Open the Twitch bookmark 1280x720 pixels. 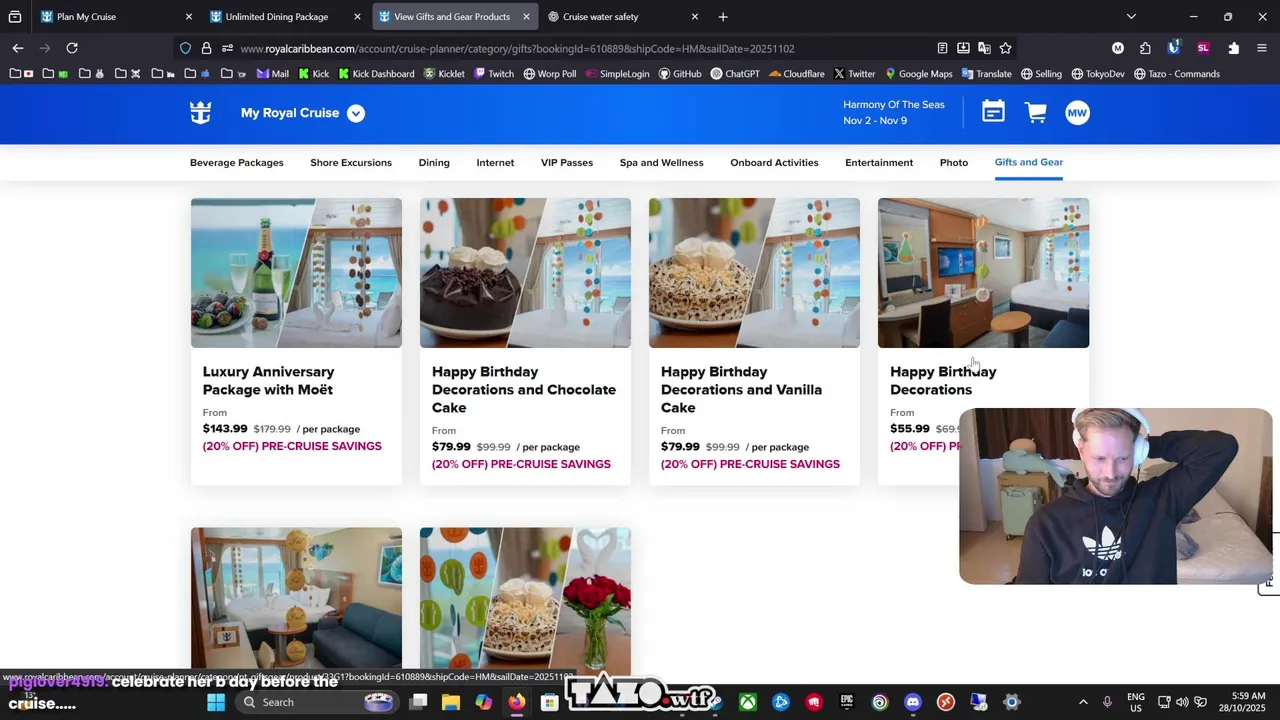click(x=494, y=74)
